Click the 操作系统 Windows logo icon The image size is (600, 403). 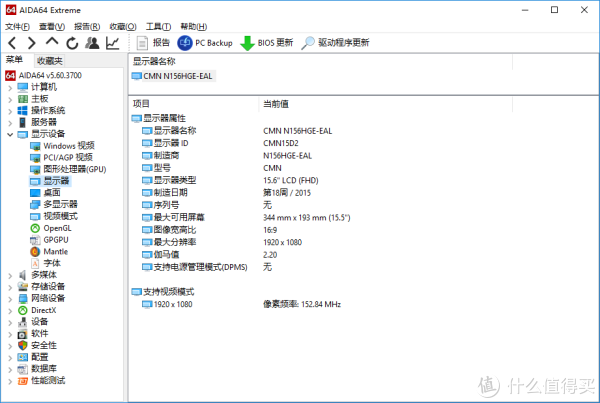pyautogui.click(x=23, y=111)
